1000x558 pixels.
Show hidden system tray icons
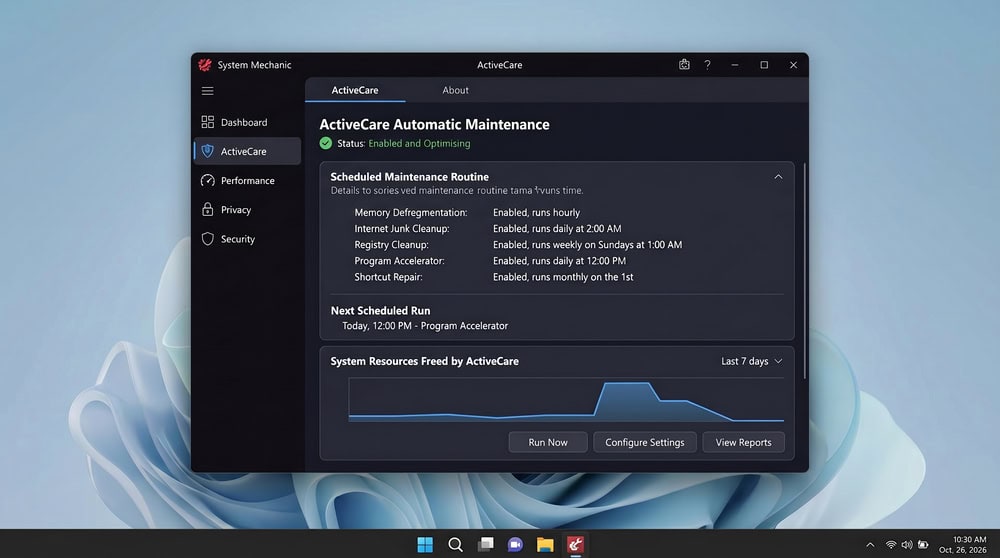tap(870, 545)
